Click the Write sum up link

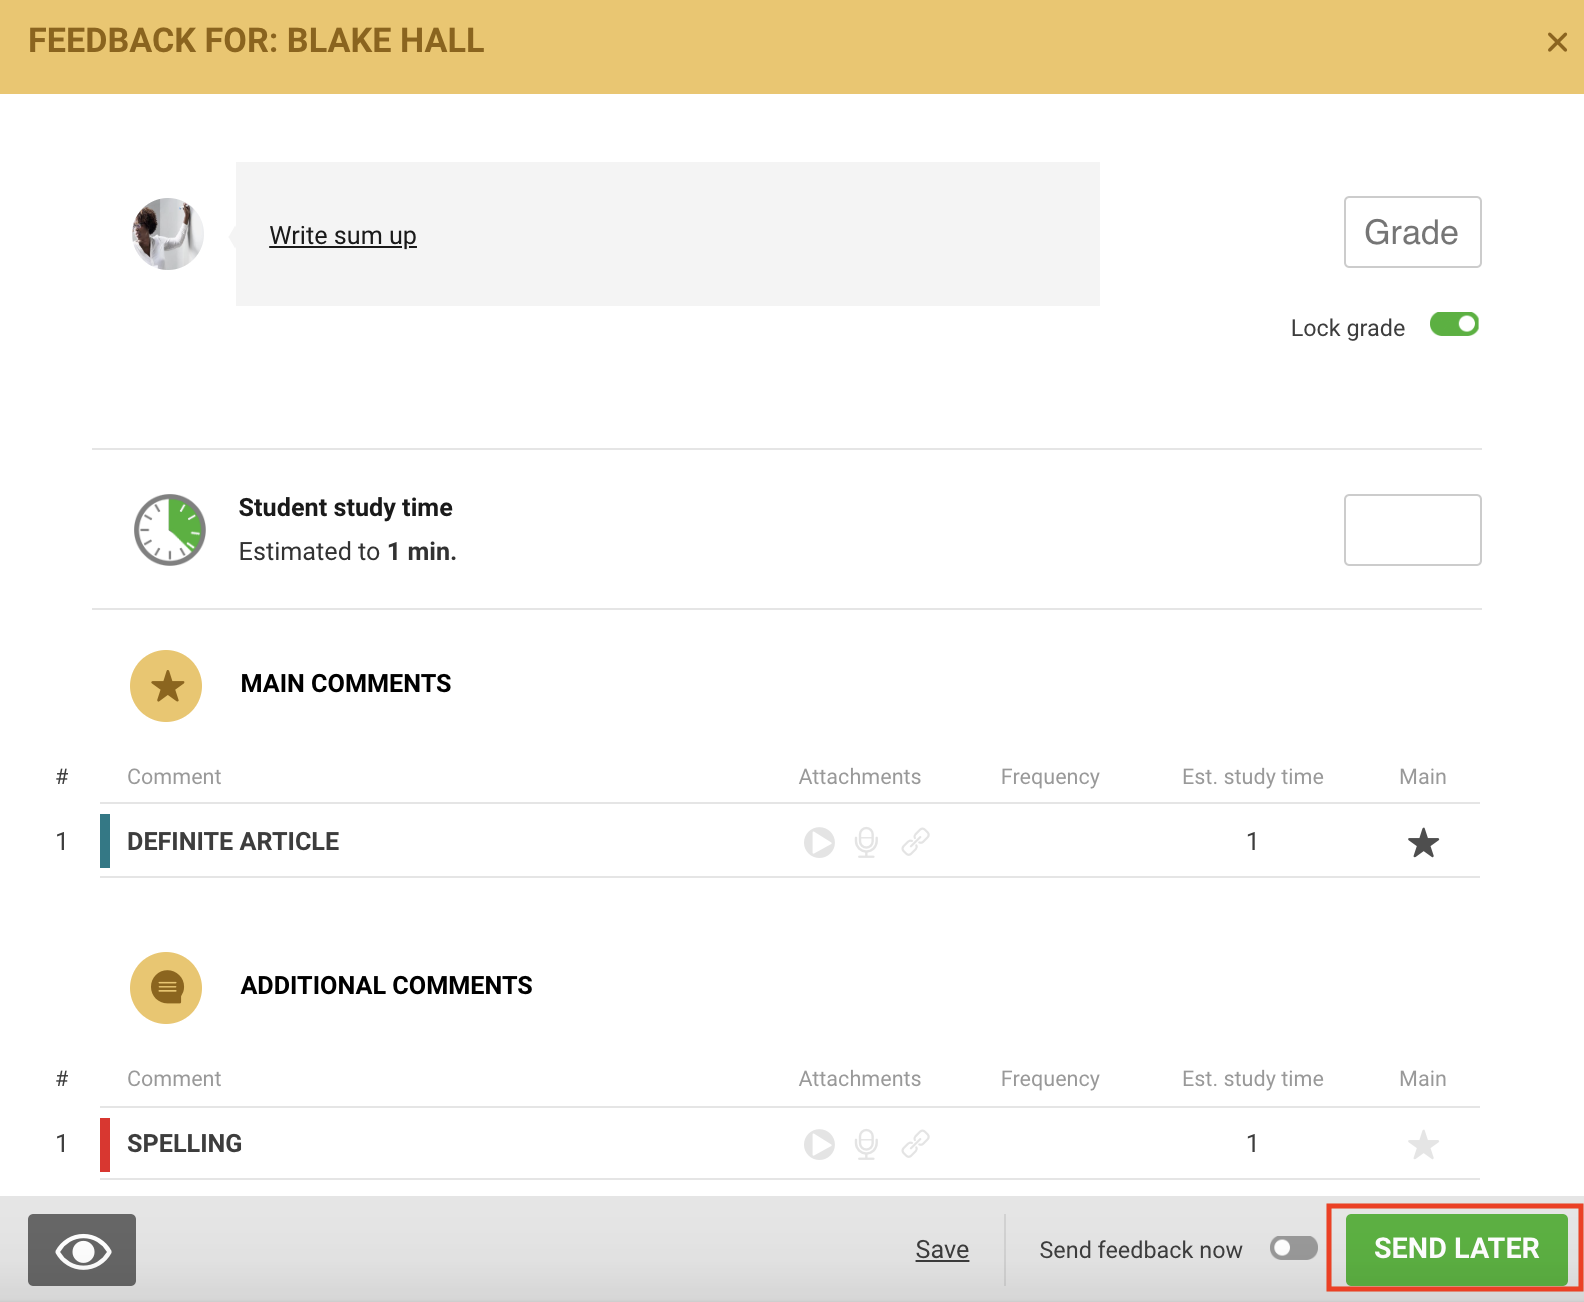[343, 236]
